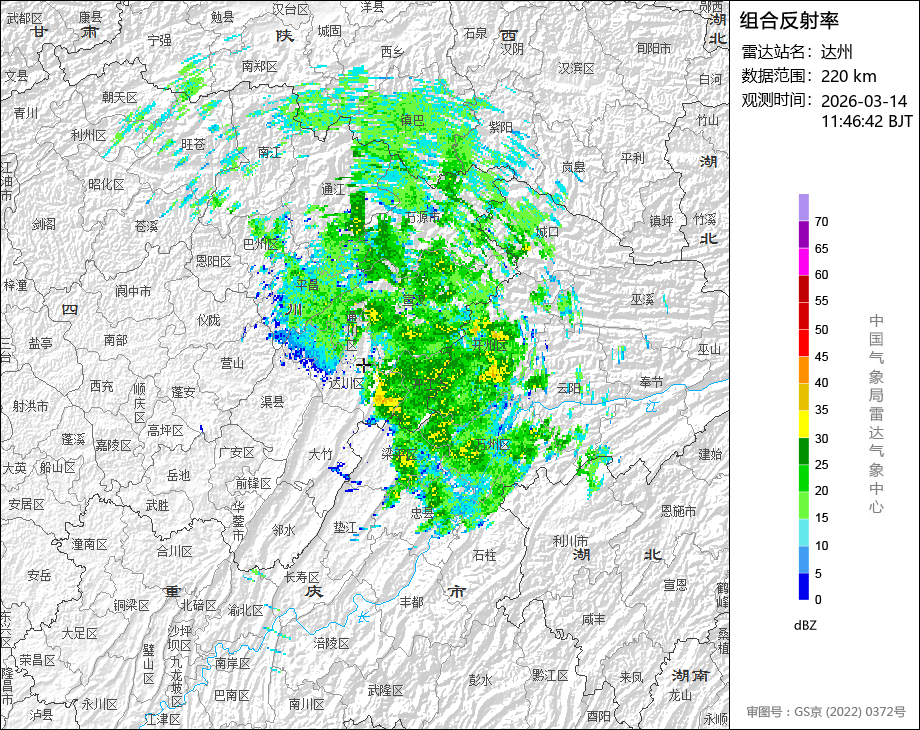The width and height of the screenshot is (920, 730).
Task: Click the legend value 35
Action: pos(821,410)
